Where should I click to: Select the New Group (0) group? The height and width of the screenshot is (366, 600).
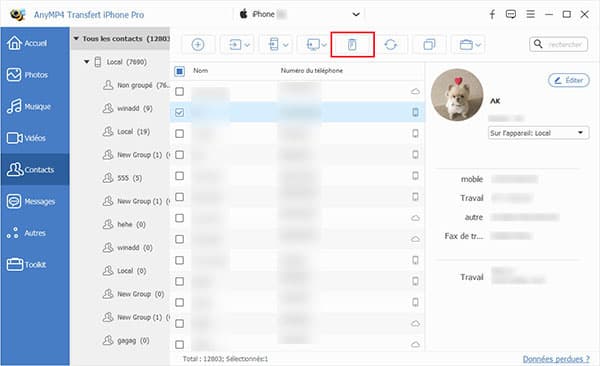(134, 294)
